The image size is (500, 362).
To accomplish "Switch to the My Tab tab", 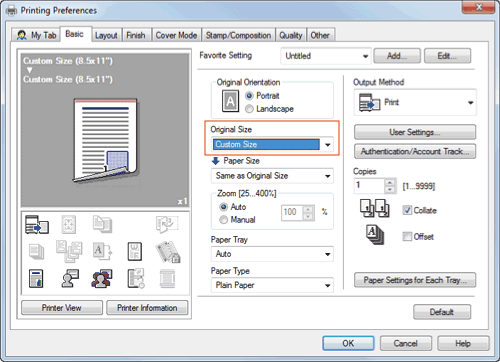I will 36,35.
